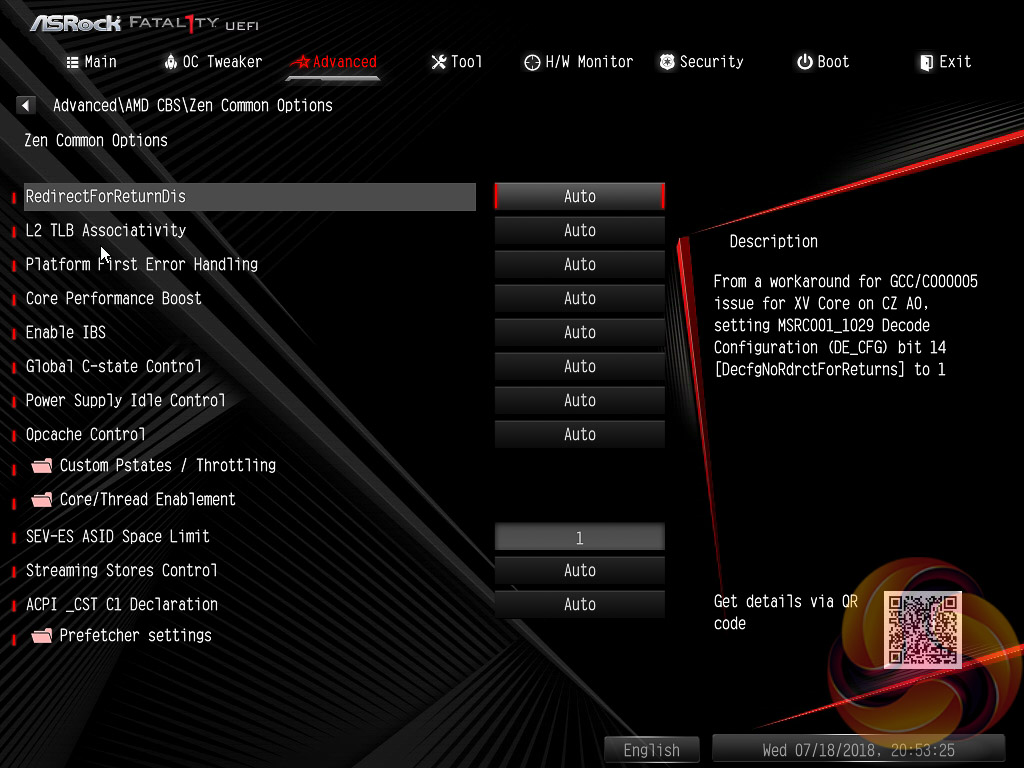Click the English language button
Viewport: 1024px width, 768px height.
click(652, 750)
